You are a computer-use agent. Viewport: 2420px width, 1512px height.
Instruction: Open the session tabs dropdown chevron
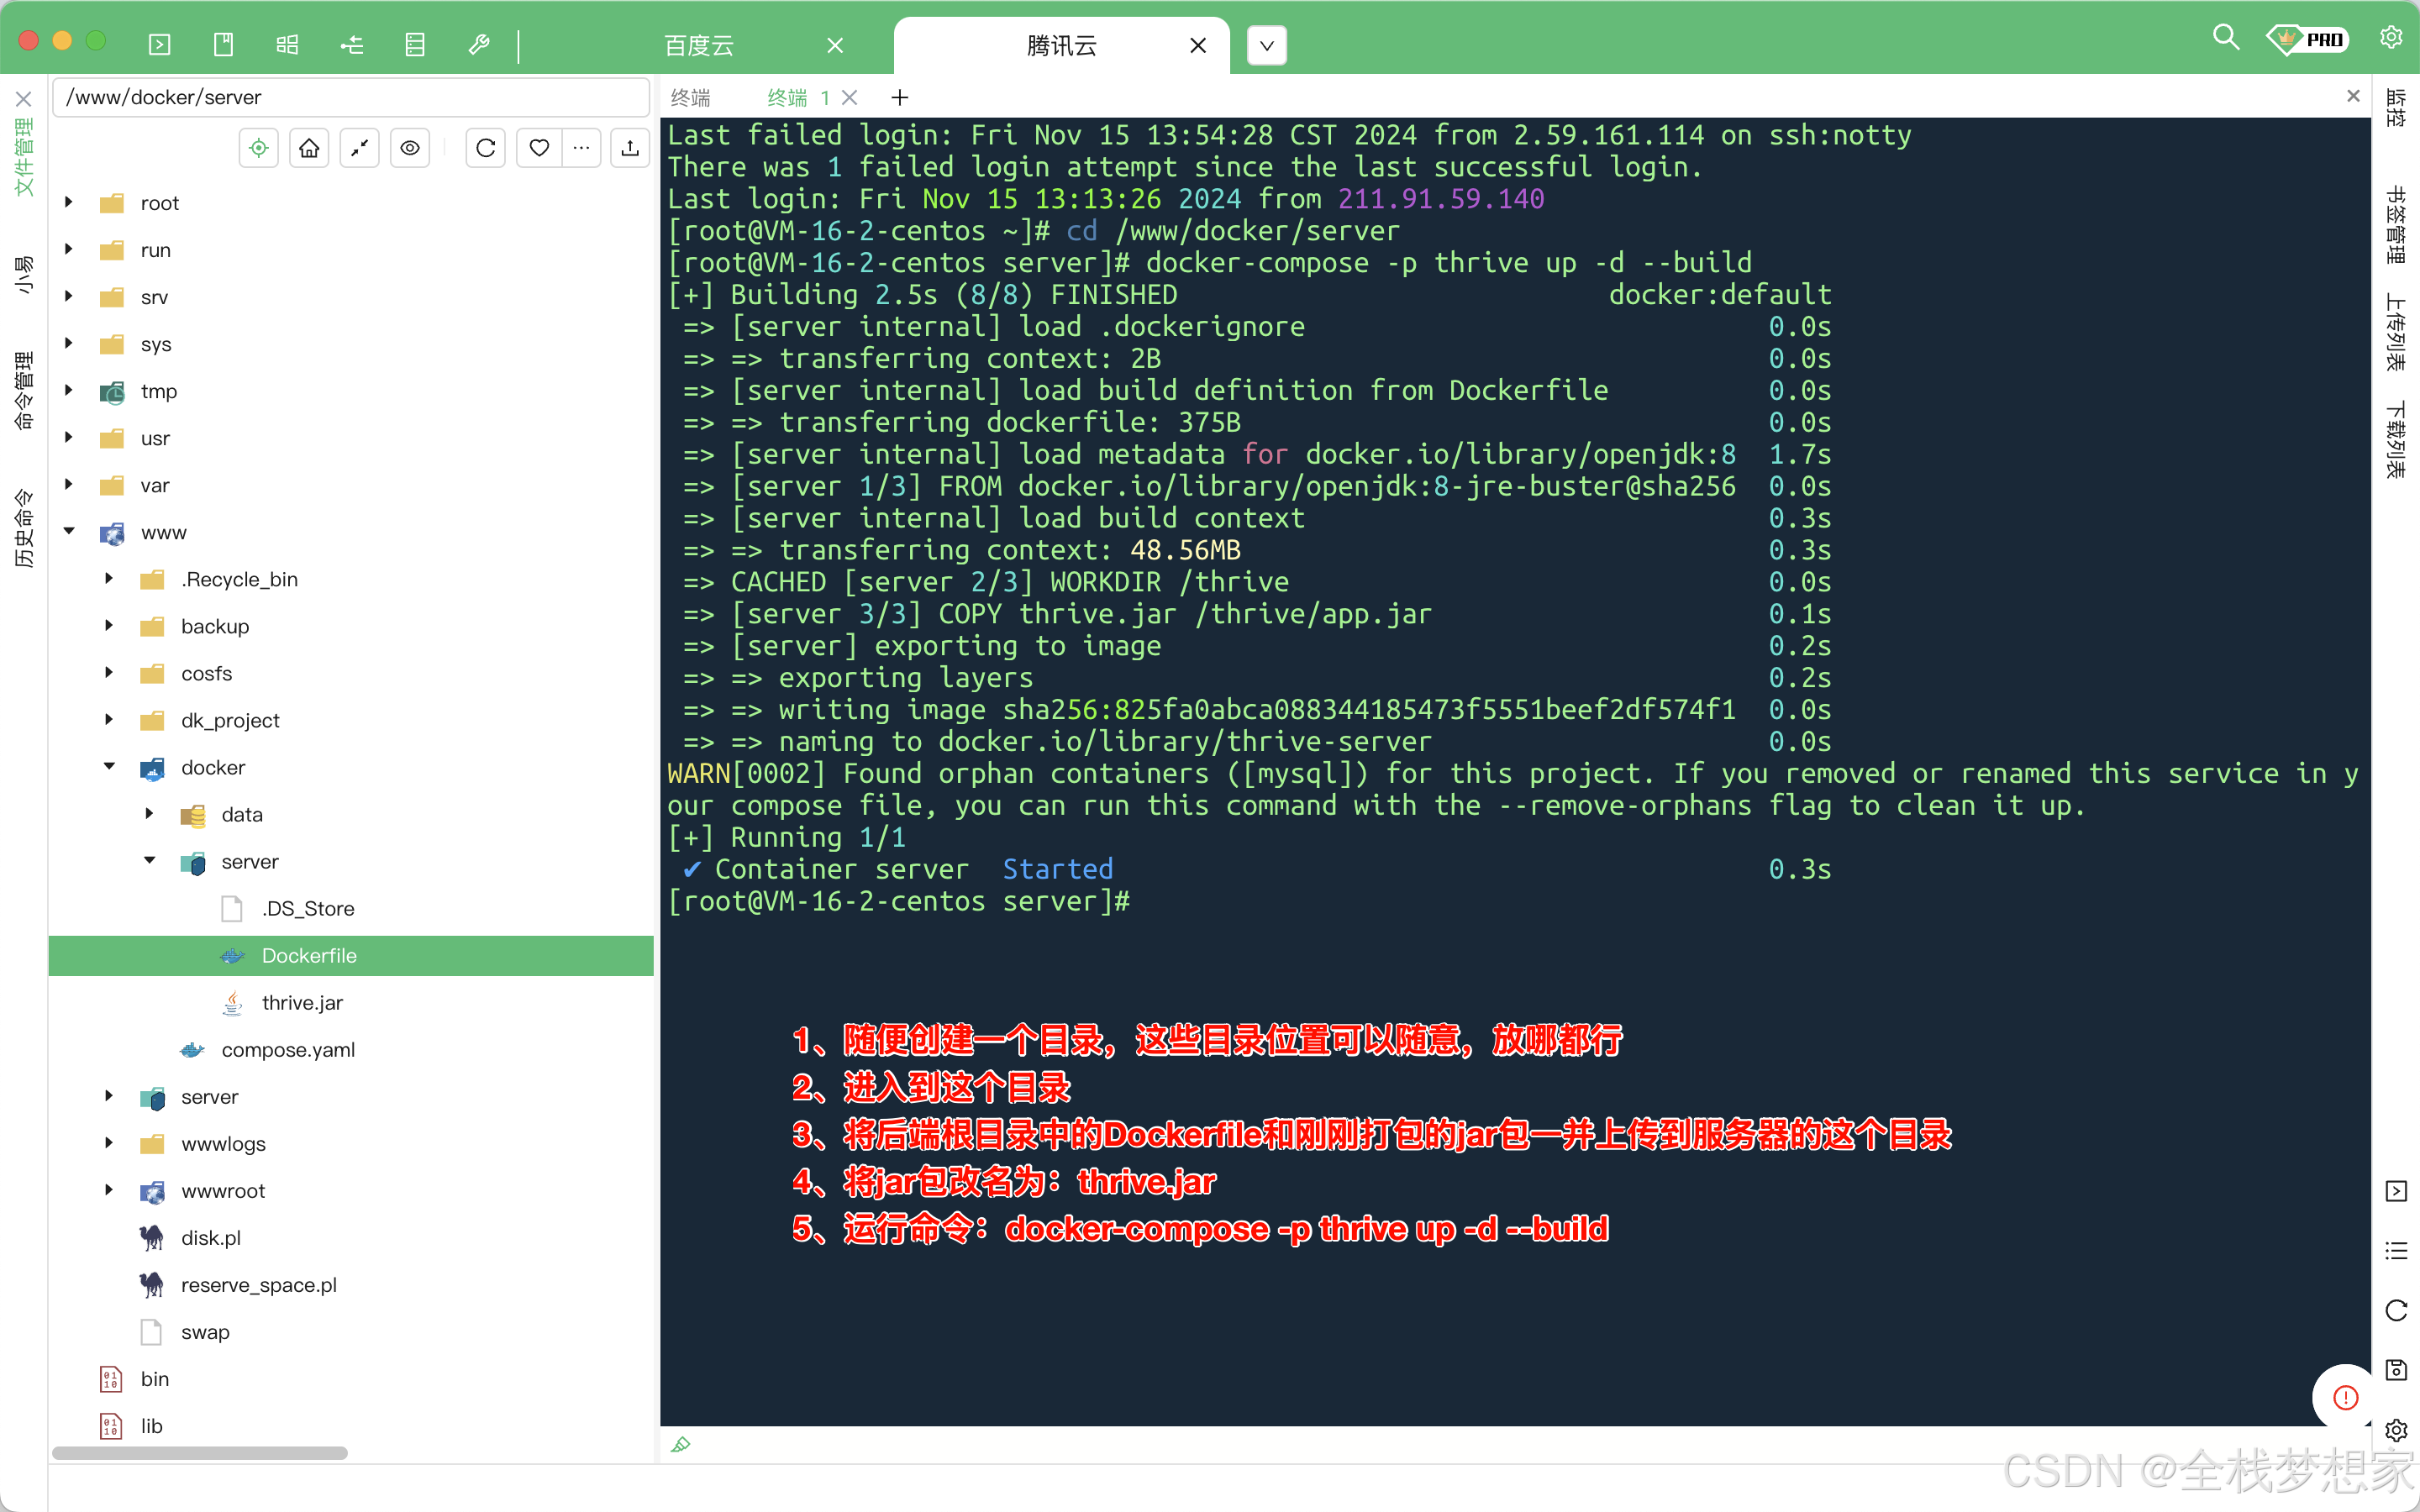pos(1267,45)
